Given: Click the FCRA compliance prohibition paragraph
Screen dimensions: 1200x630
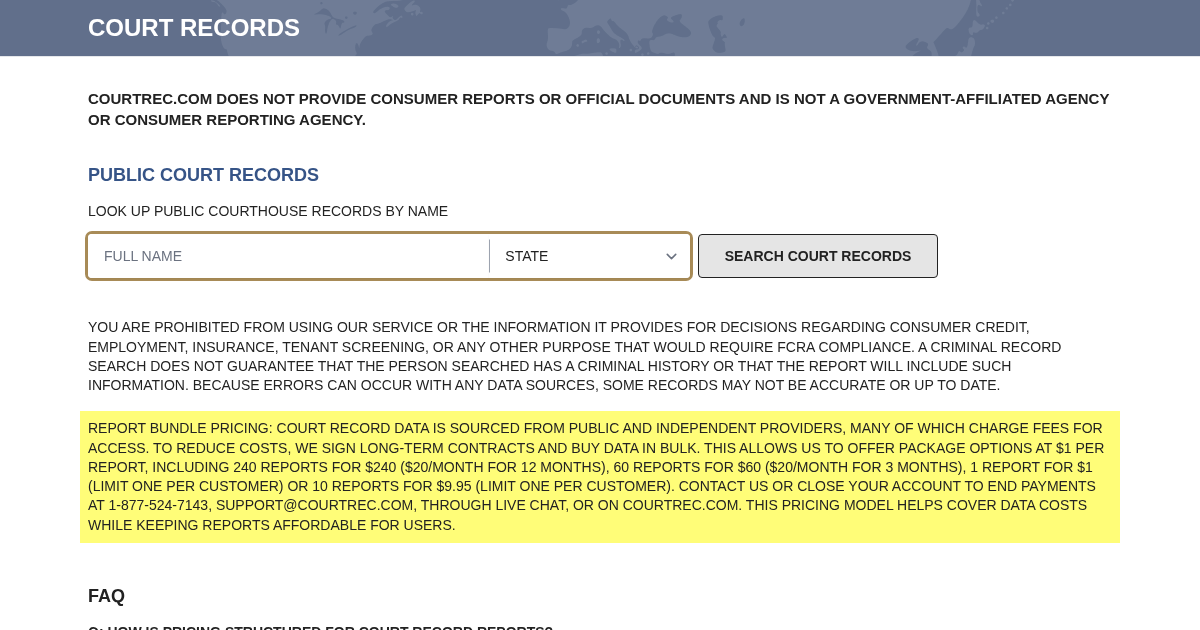Looking at the screenshot, I should pyautogui.click(x=575, y=356).
